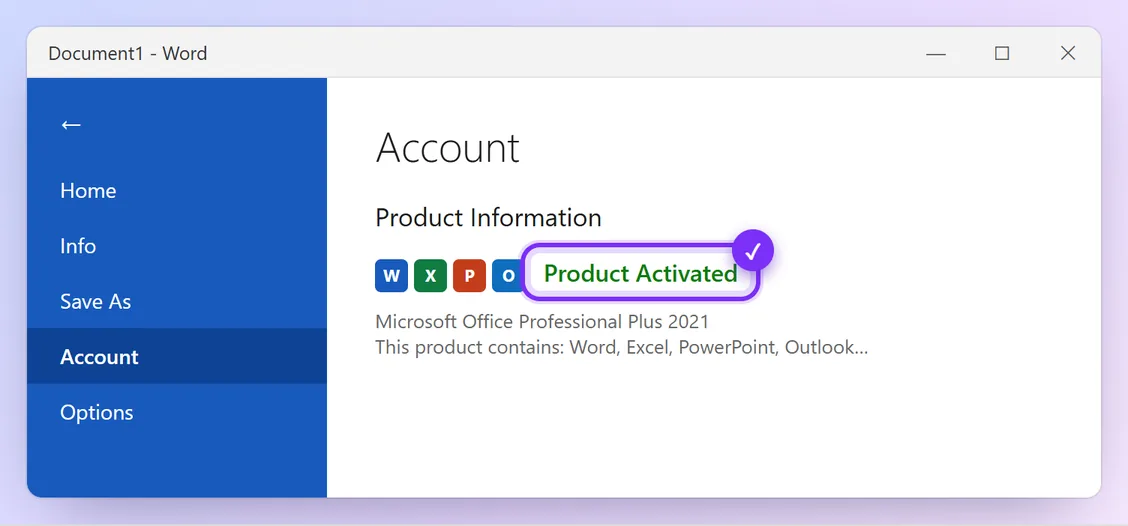Choose Save As from sidebar
This screenshot has width=1128, height=526.
(x=177, y=301)
